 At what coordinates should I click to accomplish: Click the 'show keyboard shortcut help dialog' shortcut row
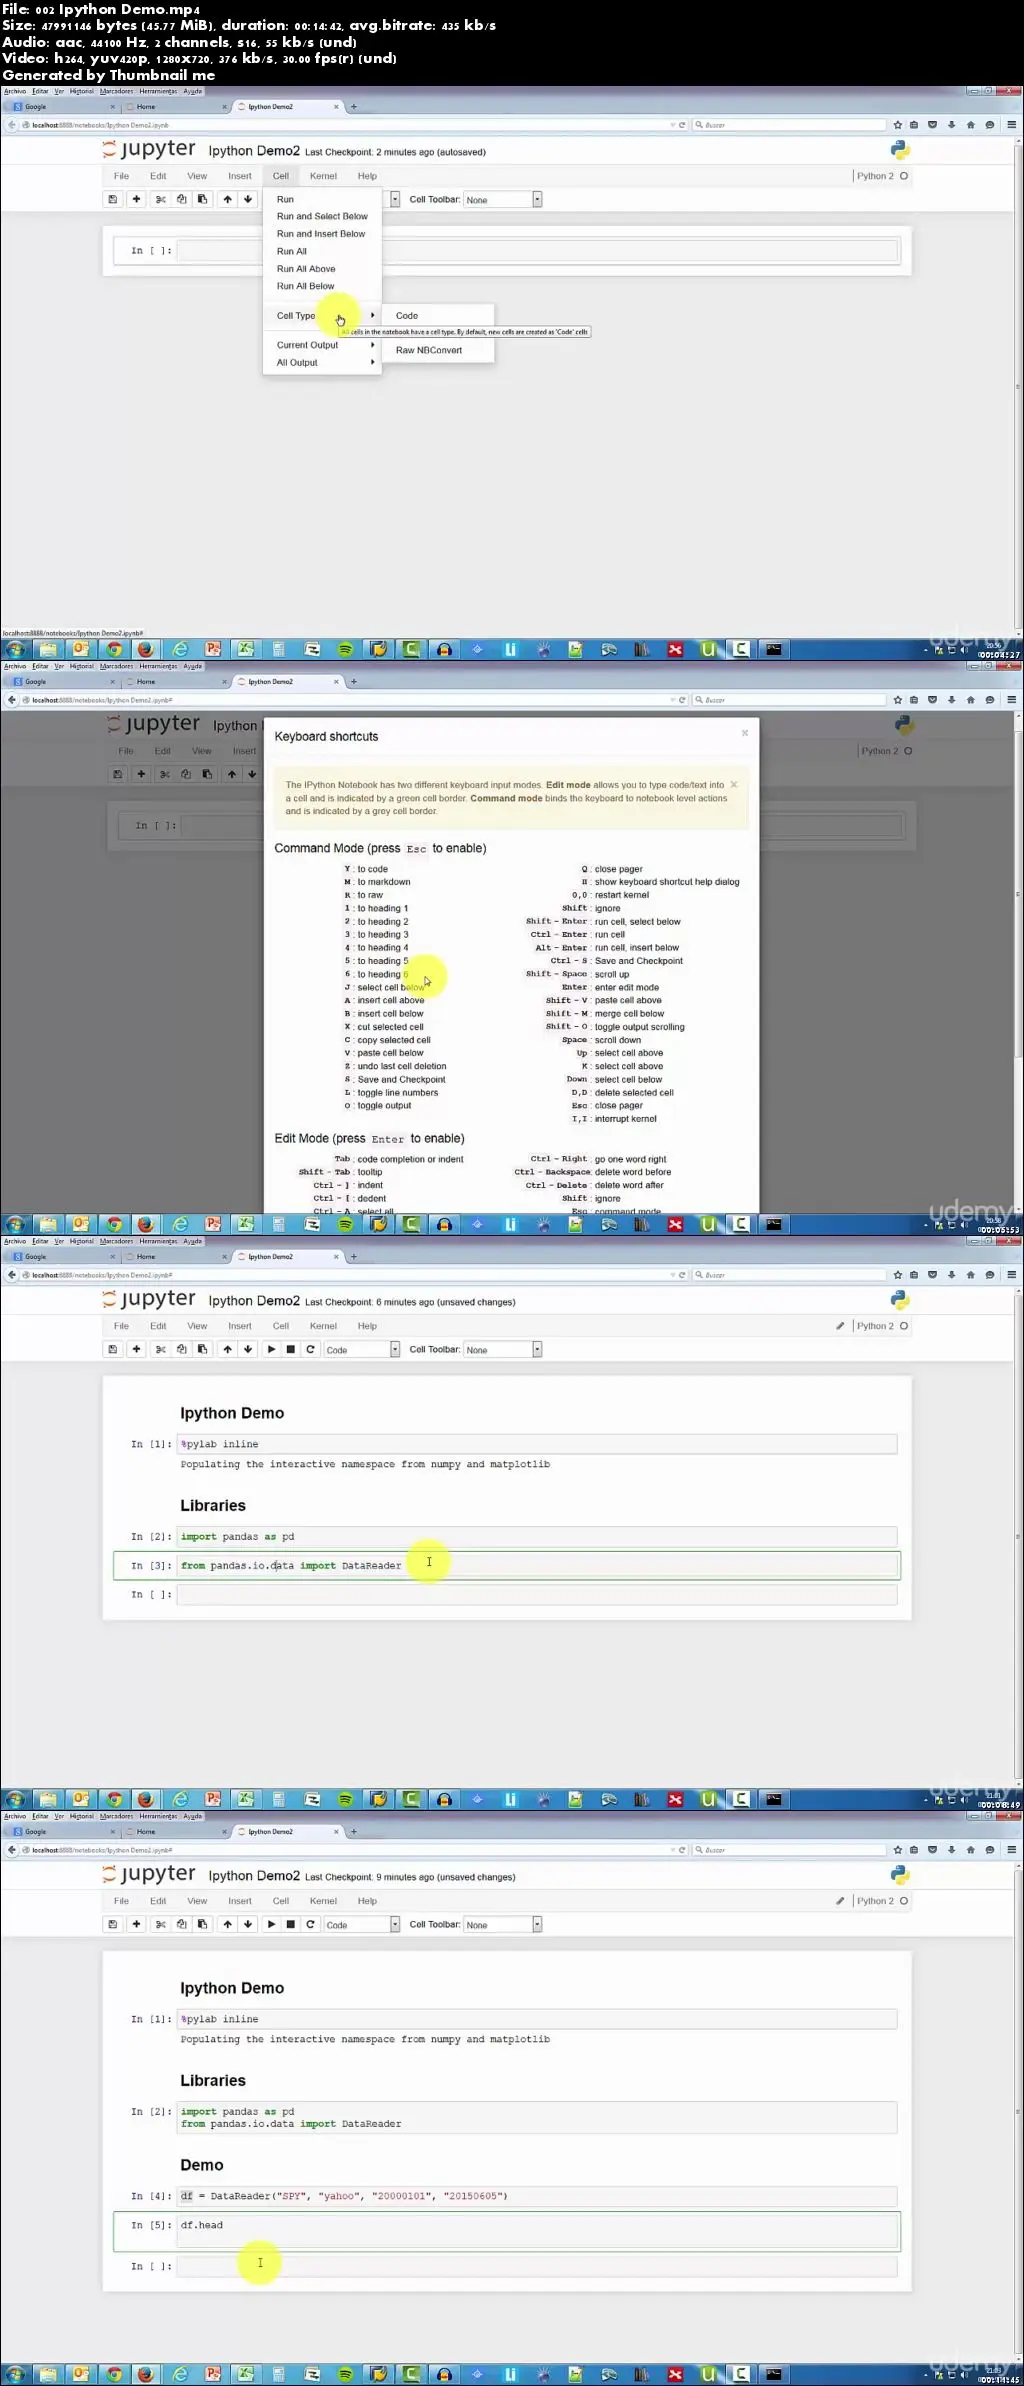[660, 882]
